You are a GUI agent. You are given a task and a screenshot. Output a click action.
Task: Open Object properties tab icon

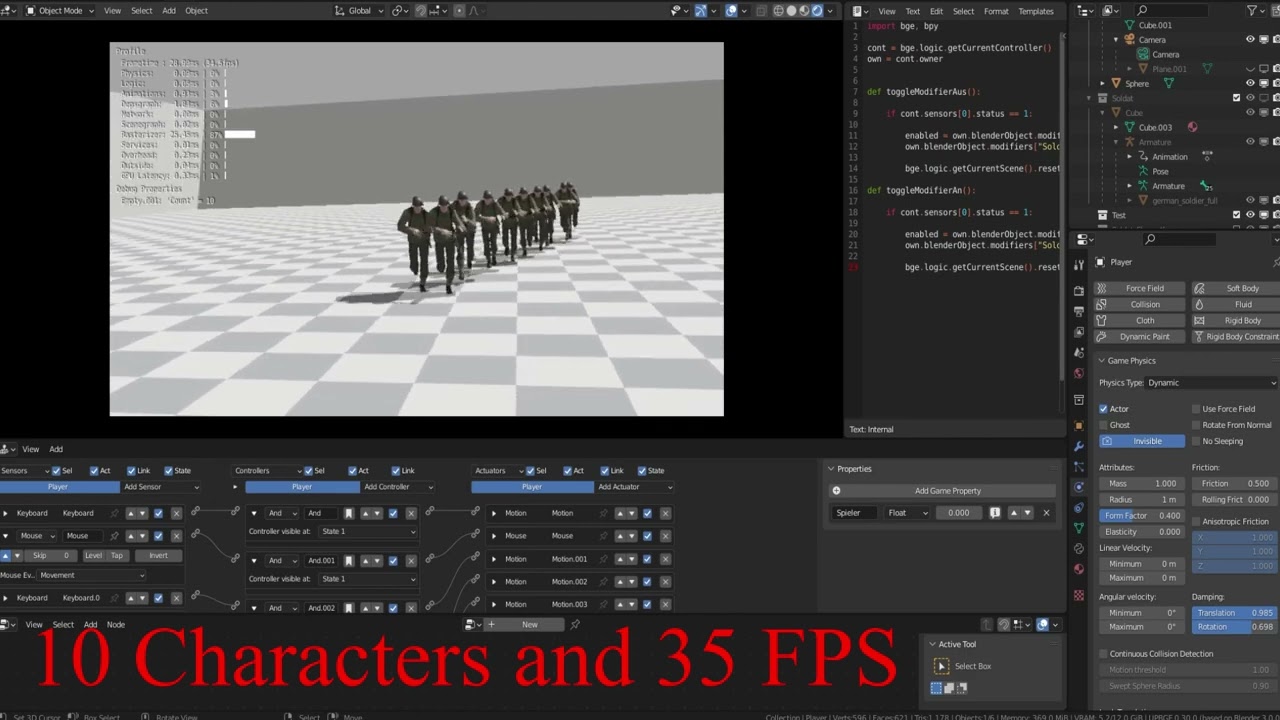(1079, 426)
